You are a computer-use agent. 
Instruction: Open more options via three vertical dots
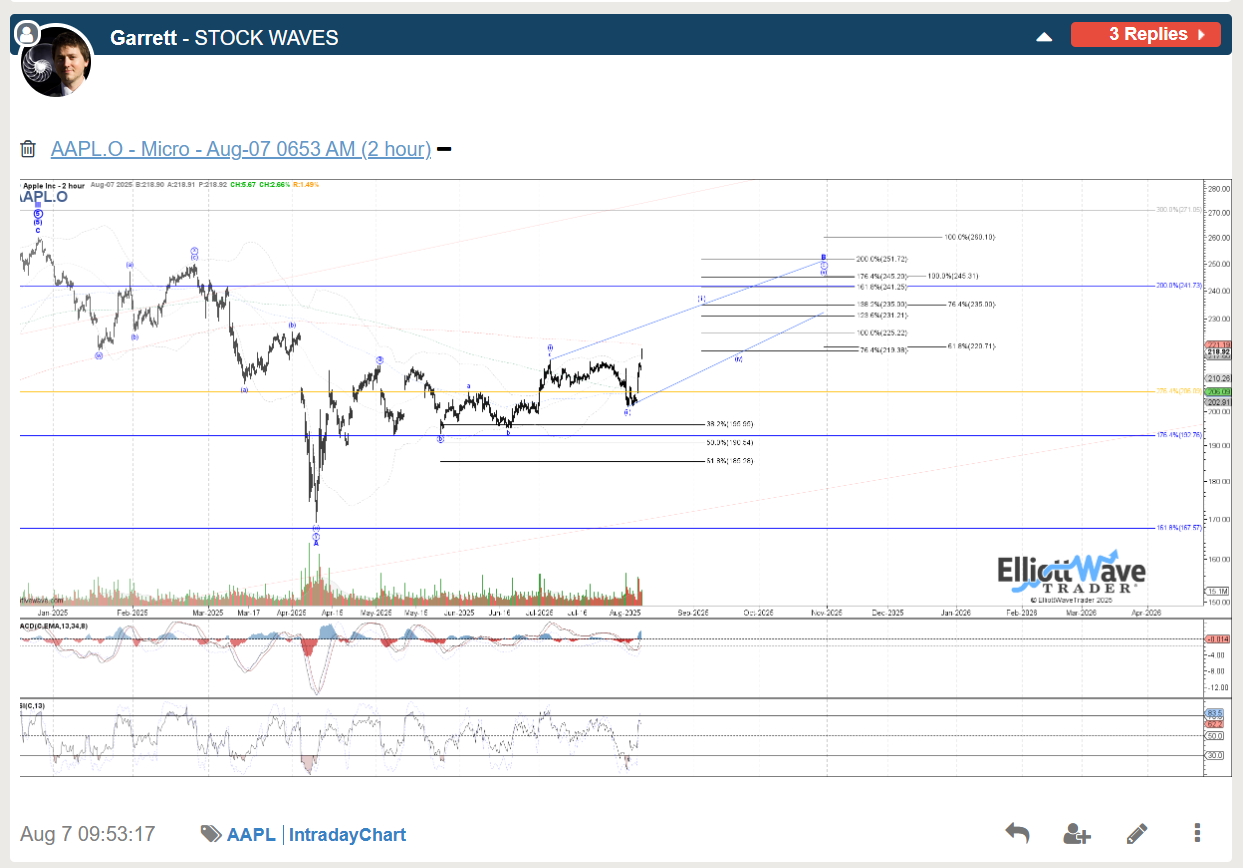click(x=1197, y=833)
